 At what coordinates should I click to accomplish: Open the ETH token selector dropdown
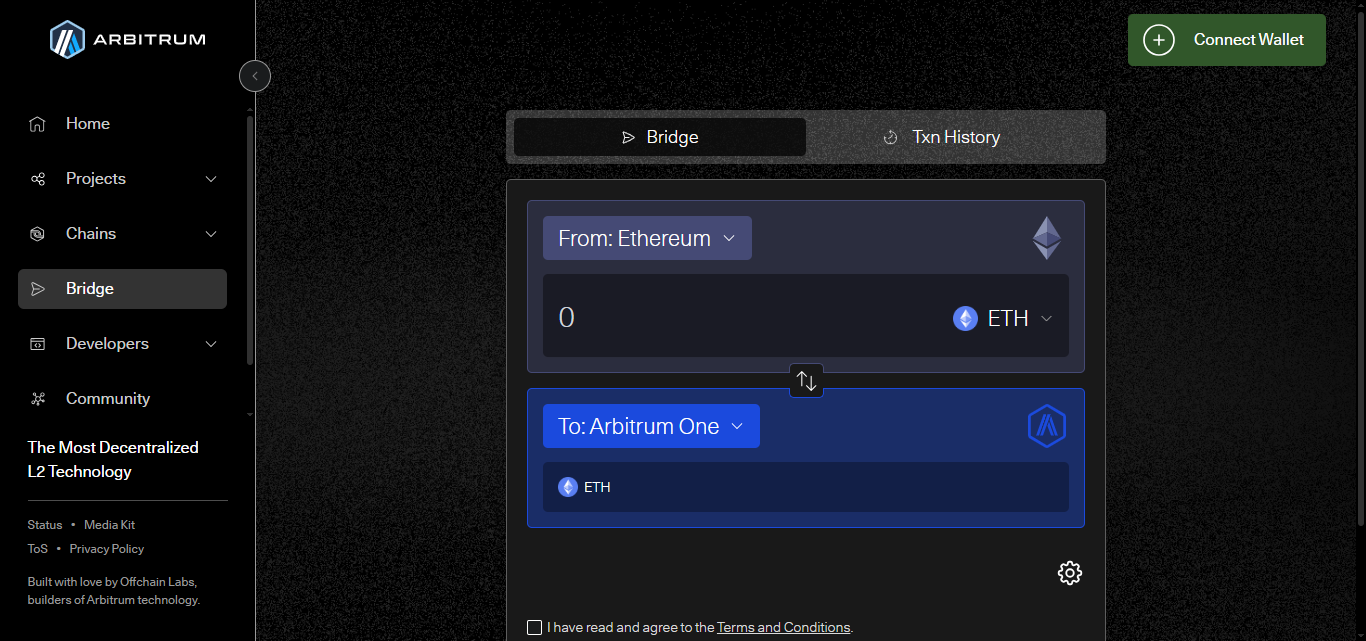point(1003,318)
